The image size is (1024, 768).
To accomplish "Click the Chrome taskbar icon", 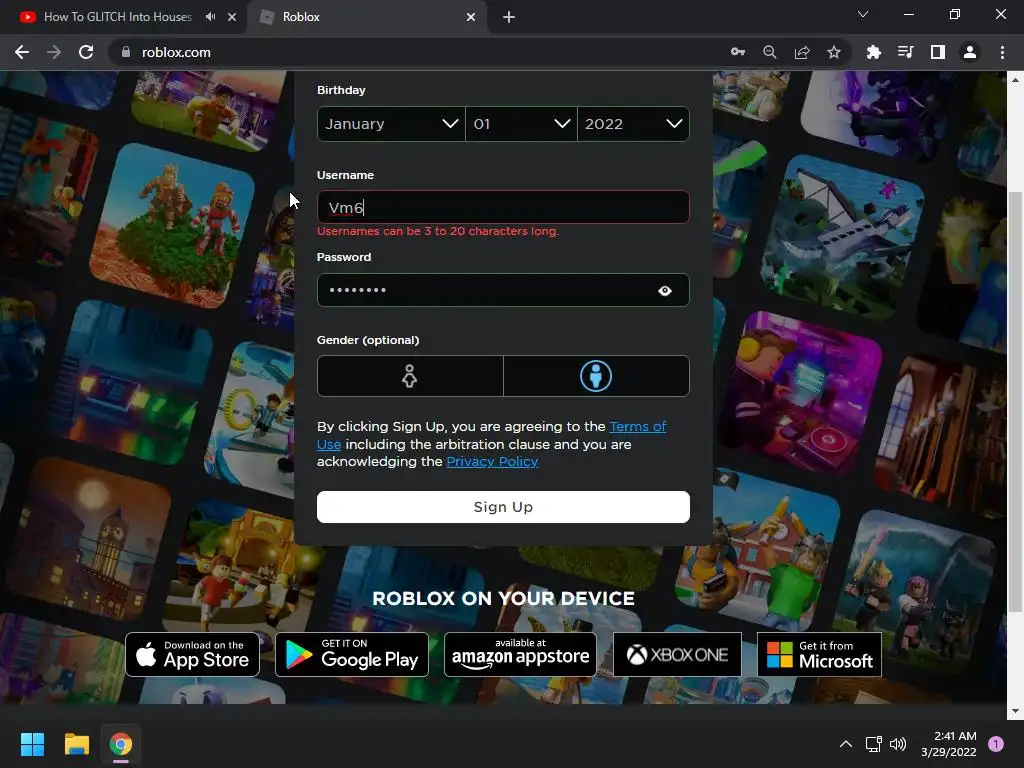I will click(121, 744).
